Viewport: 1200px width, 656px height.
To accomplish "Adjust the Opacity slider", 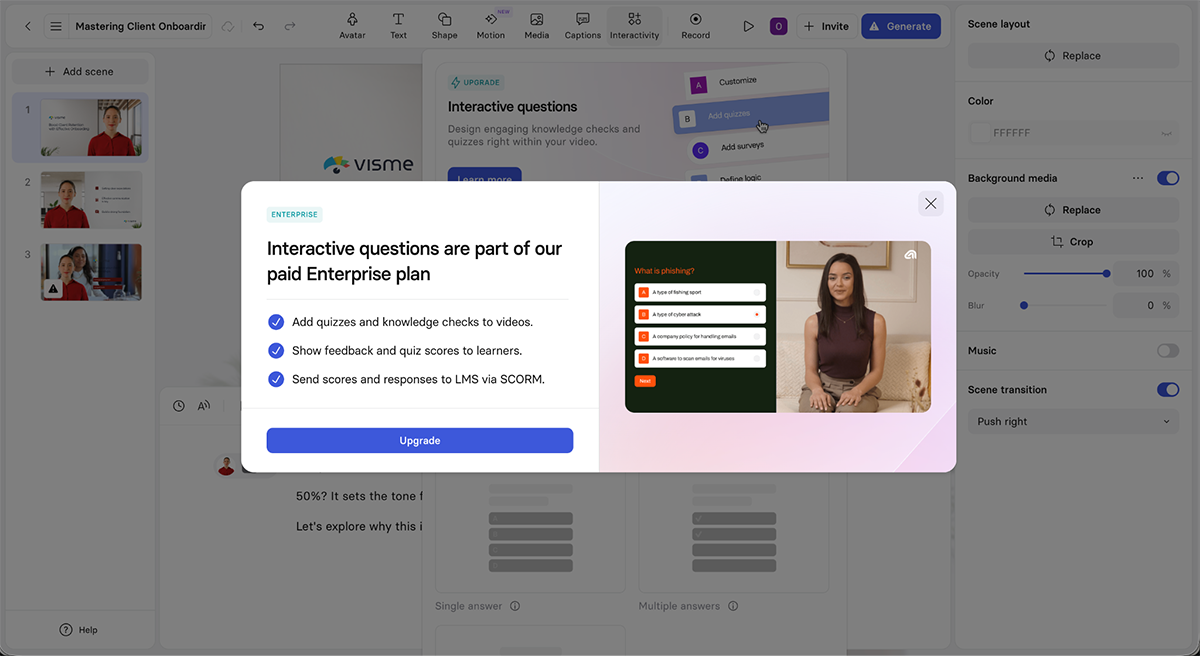I will coord(1065,273).
